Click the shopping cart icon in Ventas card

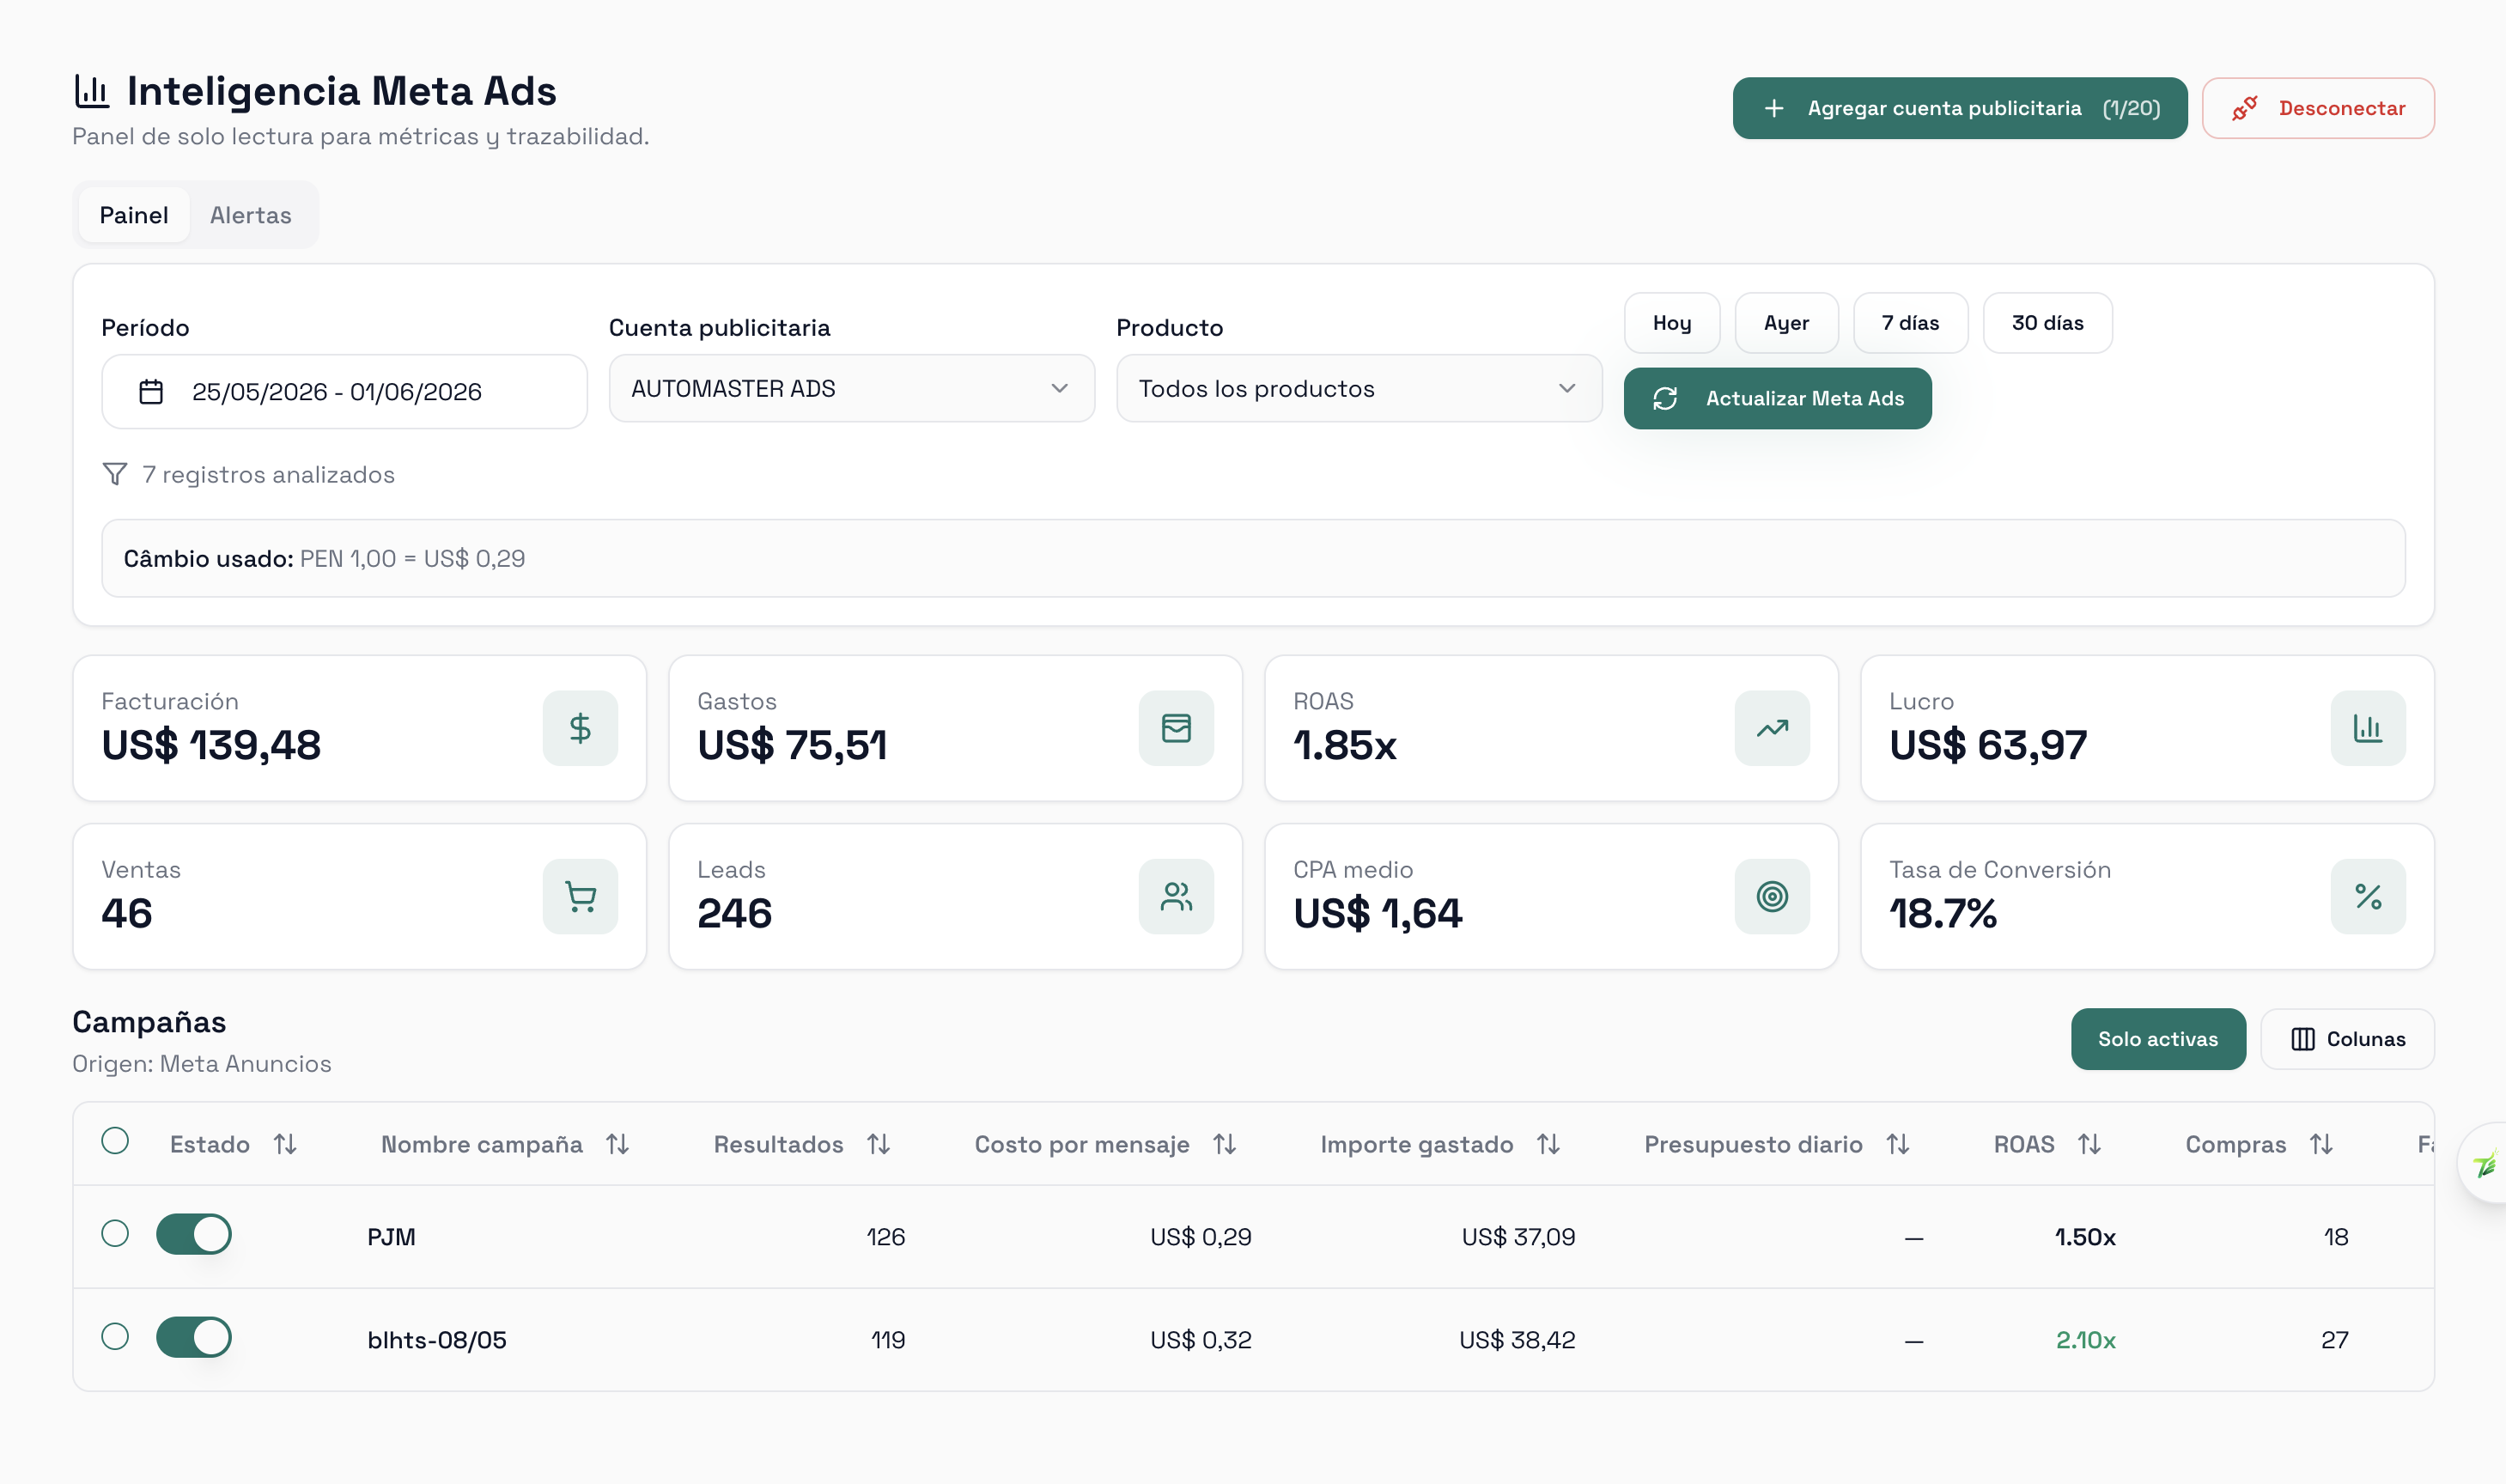click(580, 896)
